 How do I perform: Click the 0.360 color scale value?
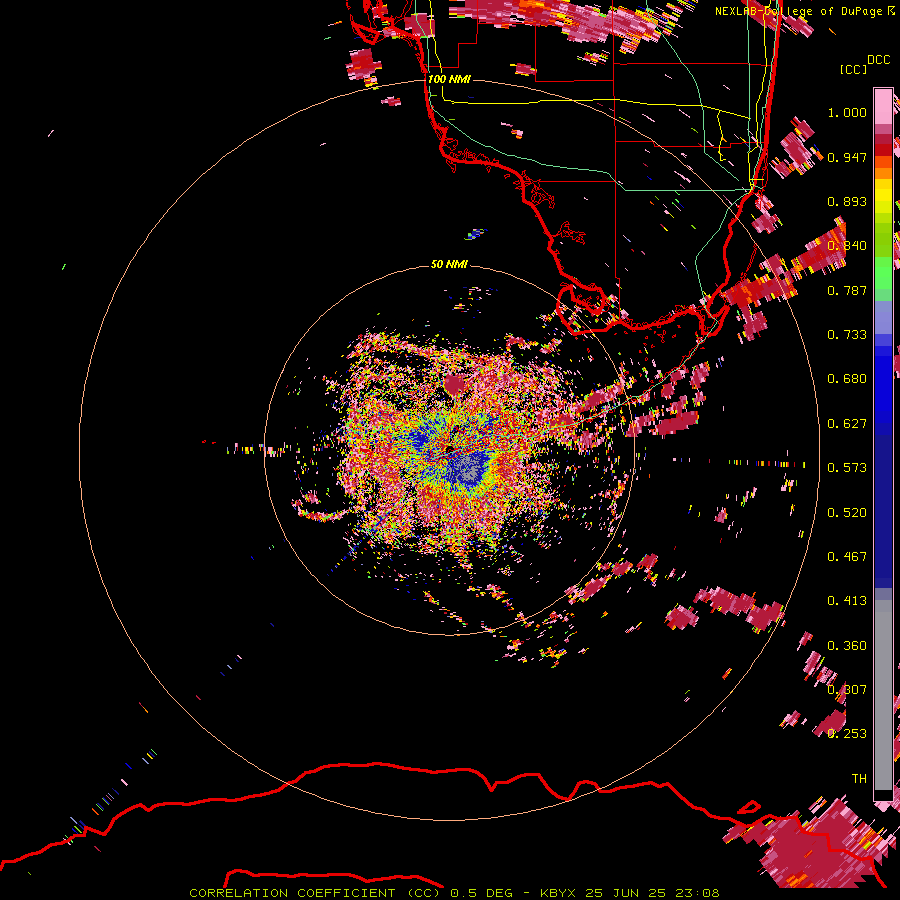click(x=847, y=646)
